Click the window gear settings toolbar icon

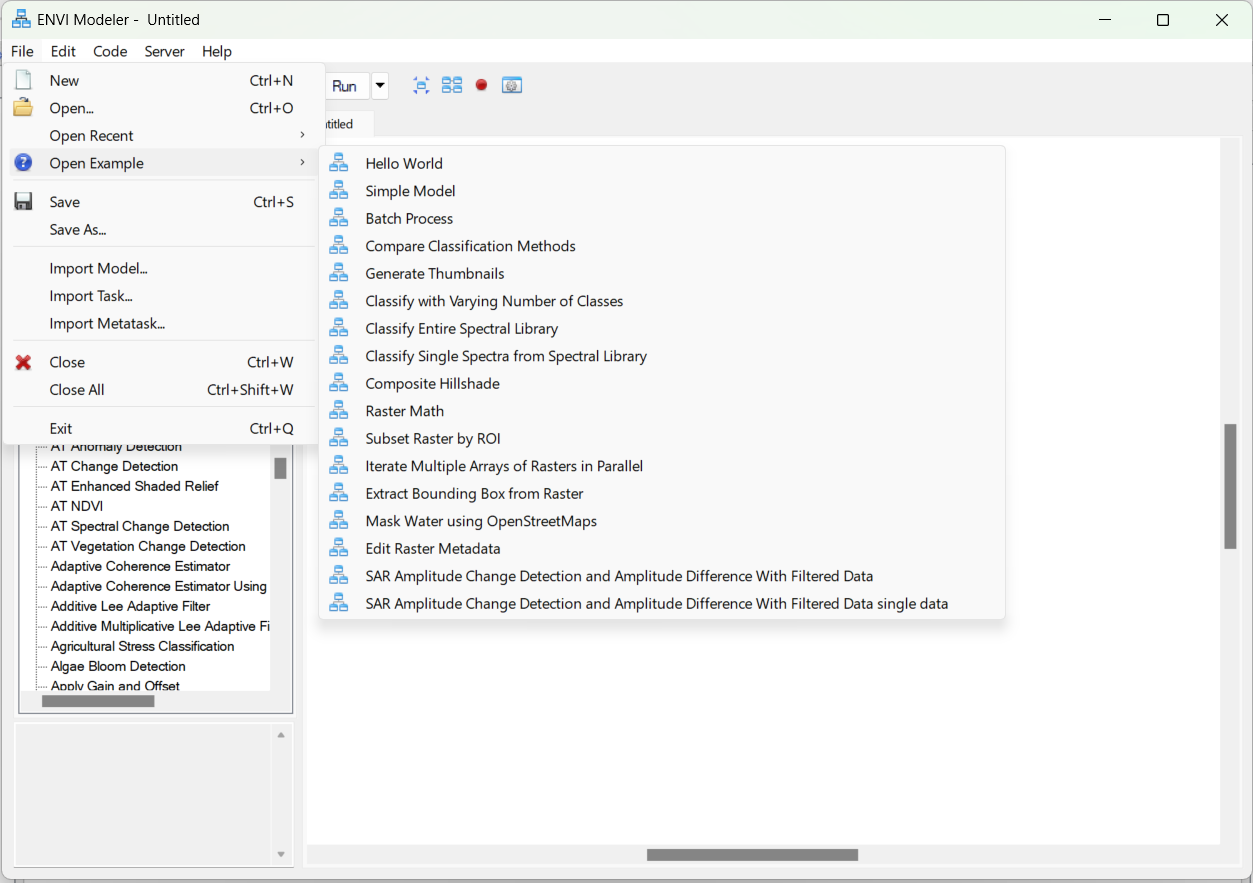(x=512, y=86)
